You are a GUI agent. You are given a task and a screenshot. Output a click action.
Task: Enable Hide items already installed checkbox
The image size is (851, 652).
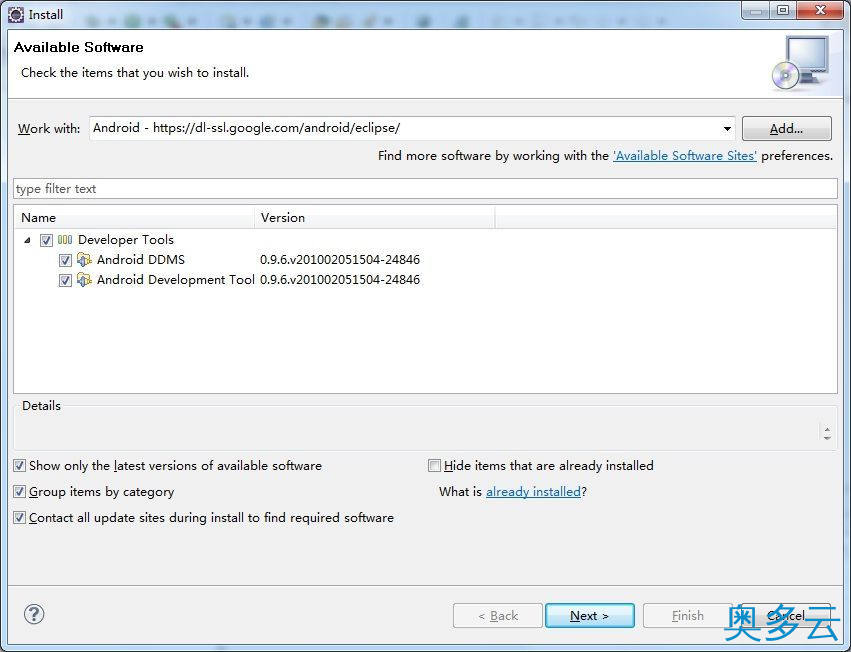tap(434, 466)
